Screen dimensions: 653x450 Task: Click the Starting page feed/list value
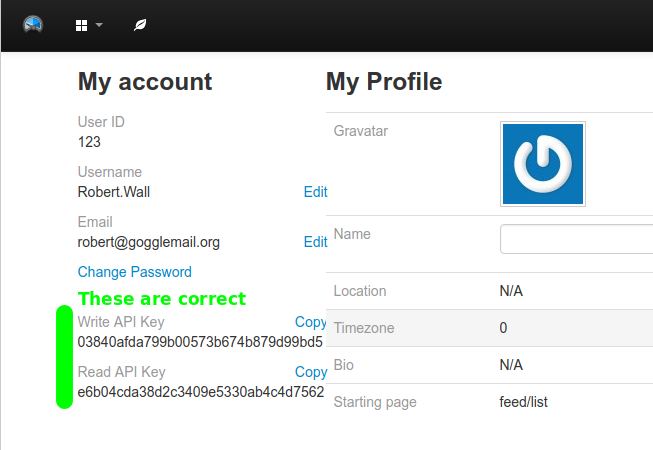point(523,402)
